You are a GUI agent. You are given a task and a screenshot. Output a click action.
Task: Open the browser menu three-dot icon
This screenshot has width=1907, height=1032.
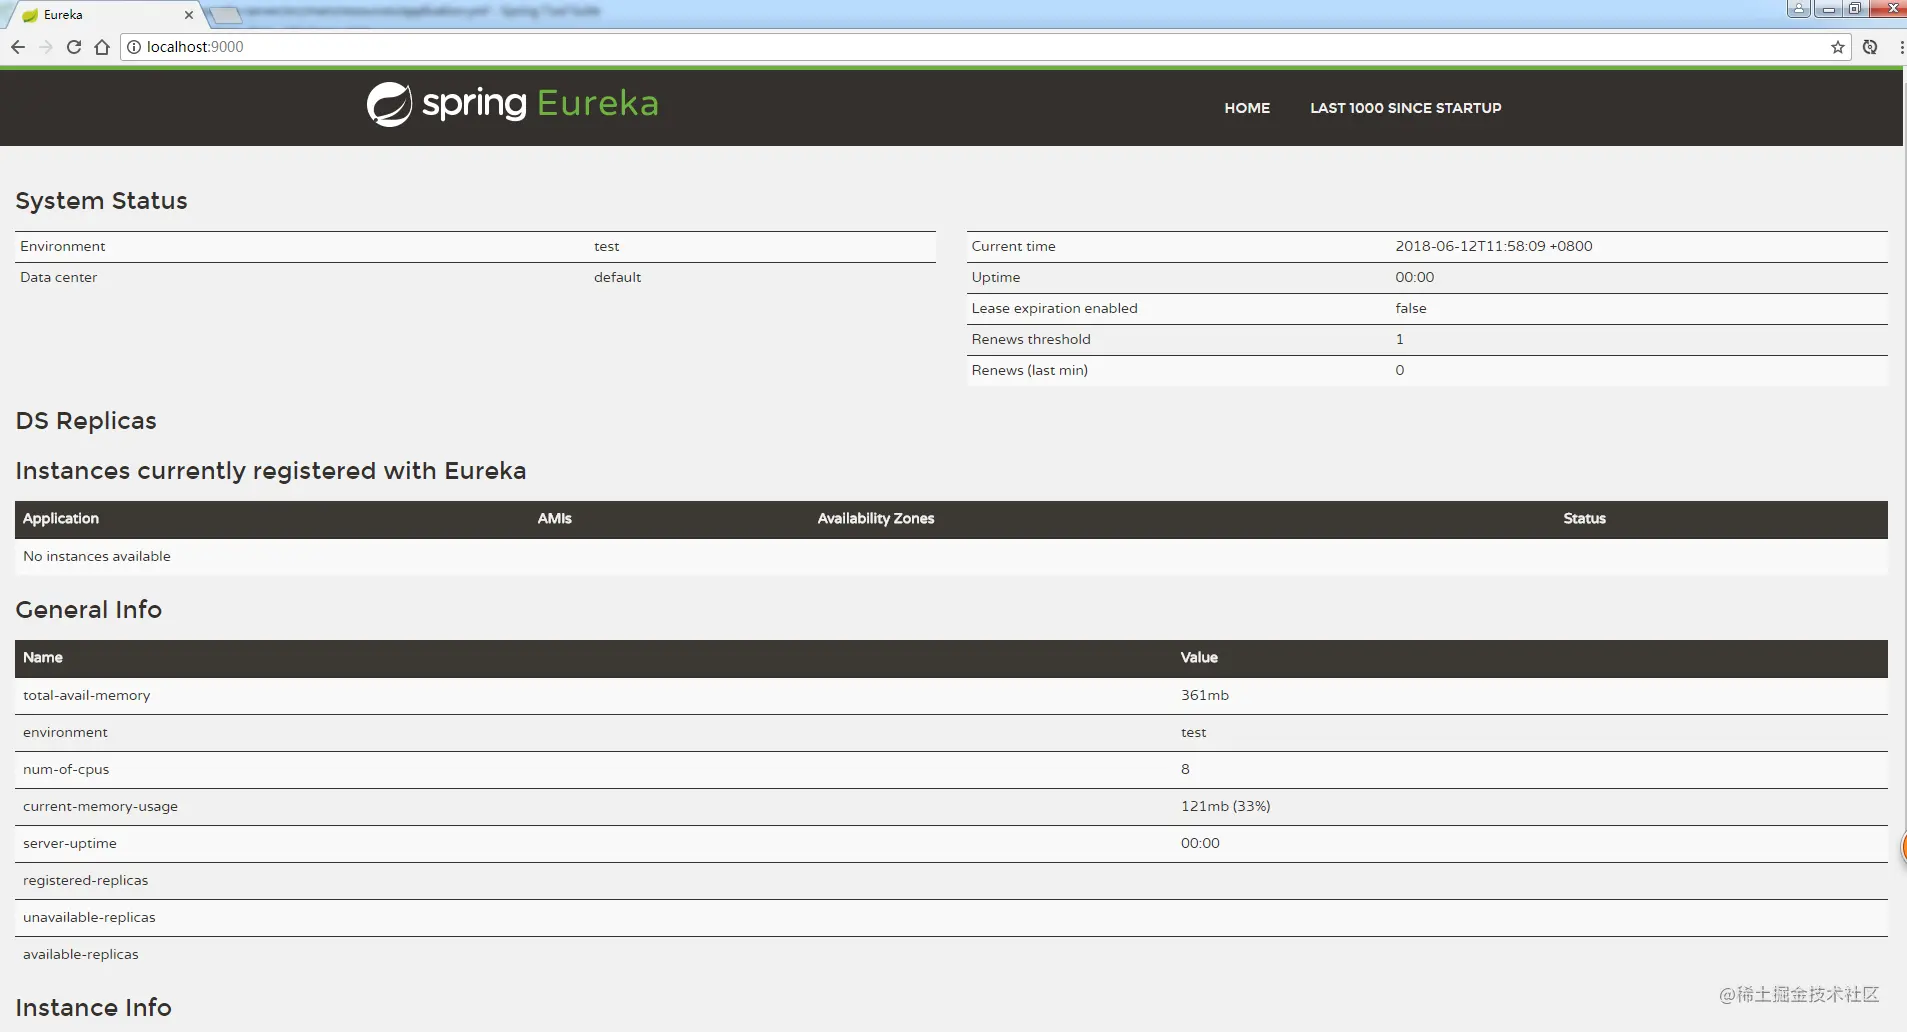(x=1900, y=47)
